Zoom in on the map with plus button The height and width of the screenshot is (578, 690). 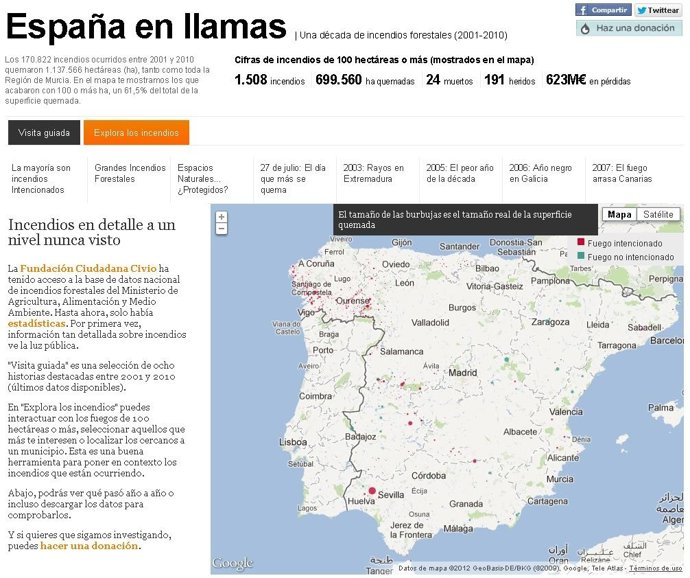coord(221,217)
